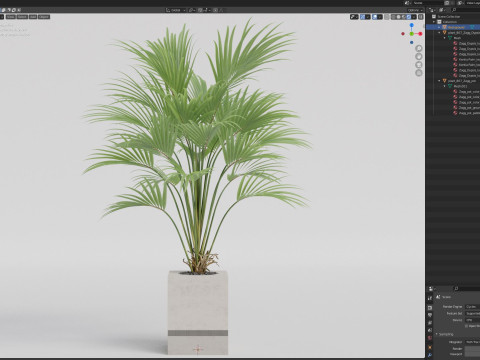Collapse the Collection item in outliner
Screen dimensions: 480x360
435,22
